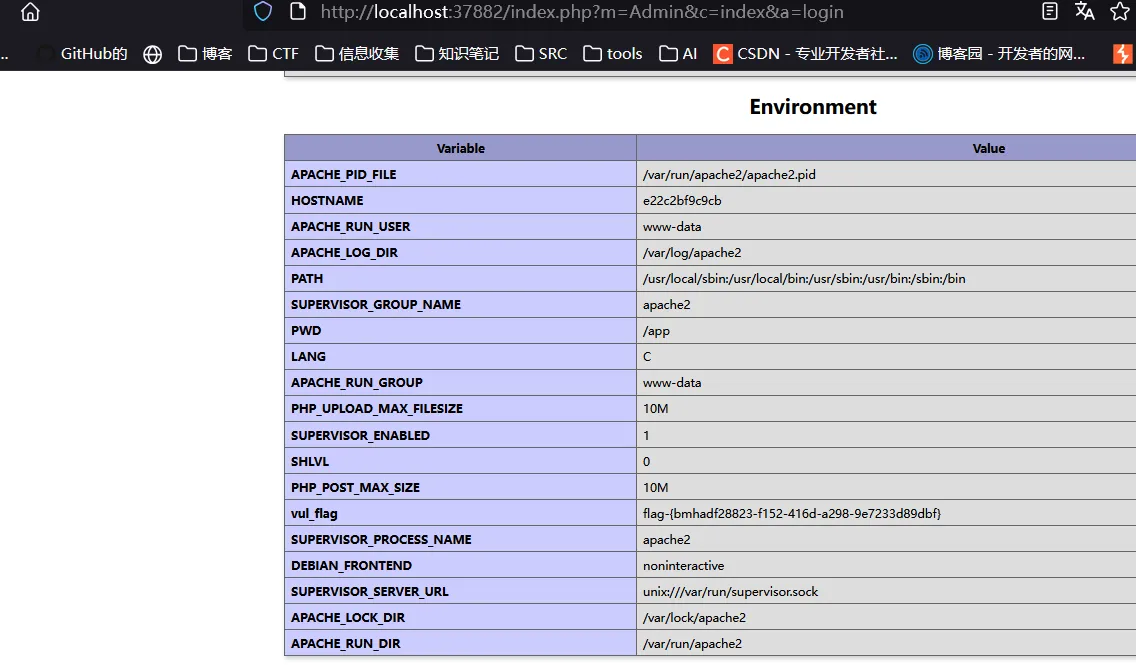
Task: Click the browser home icon
Action: [x=30, y=12]
